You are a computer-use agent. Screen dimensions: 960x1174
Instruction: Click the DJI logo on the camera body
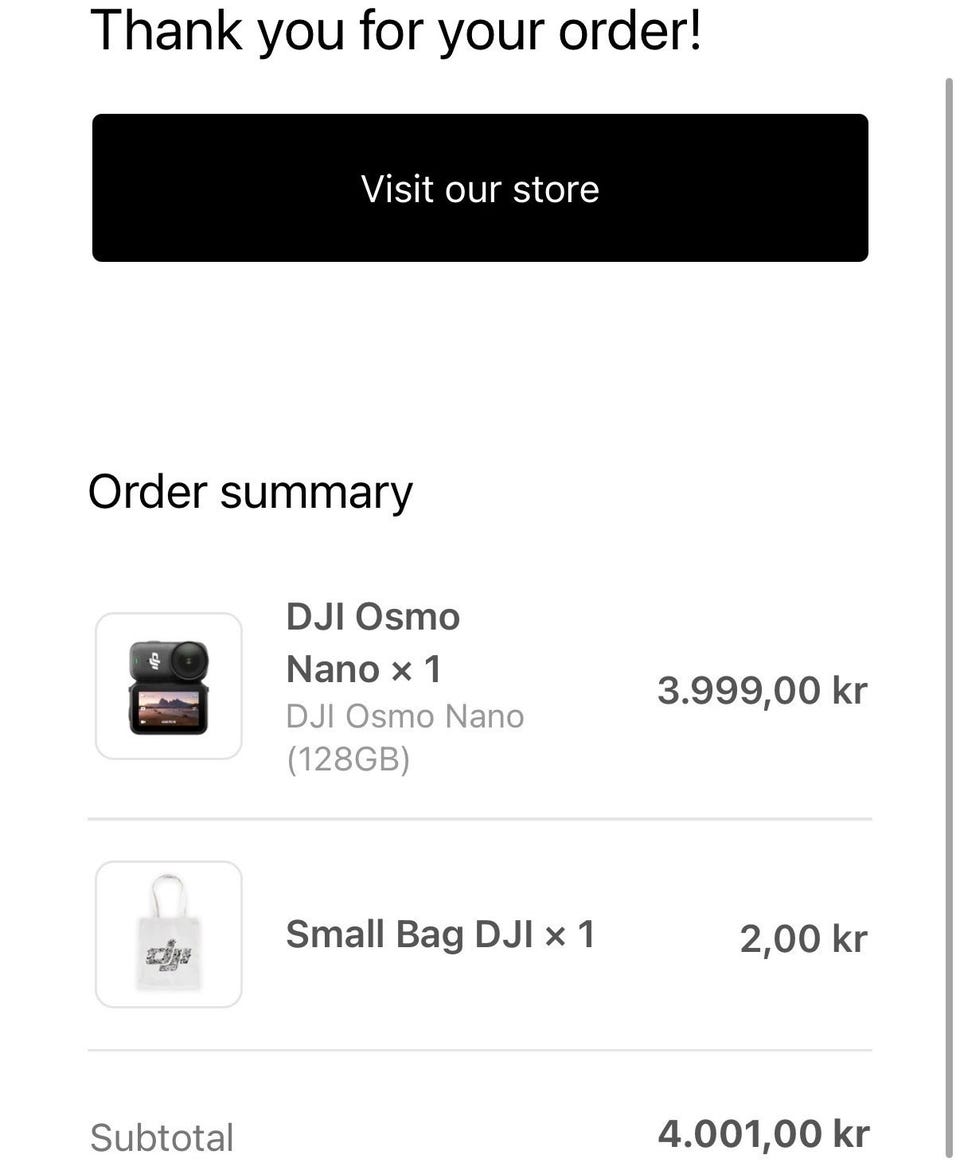click(155, 661)
